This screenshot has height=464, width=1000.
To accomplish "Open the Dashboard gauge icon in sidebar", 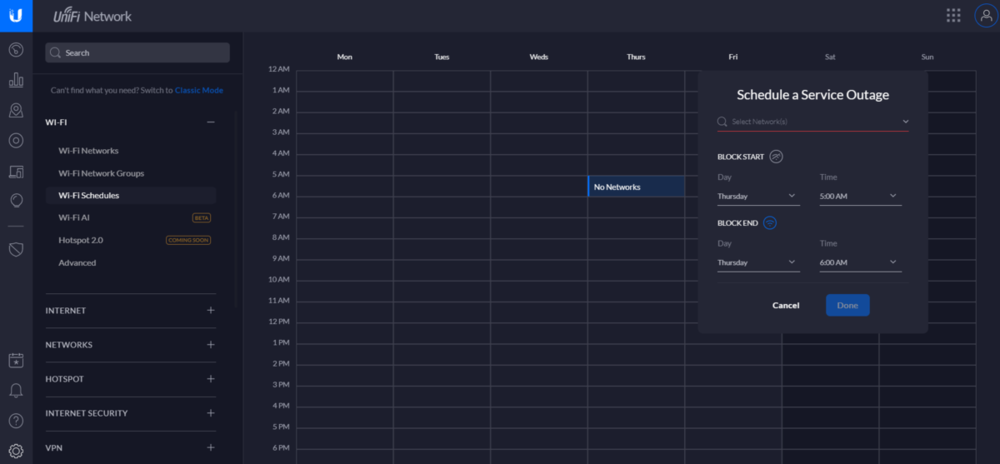I will [x=16, y=49].
